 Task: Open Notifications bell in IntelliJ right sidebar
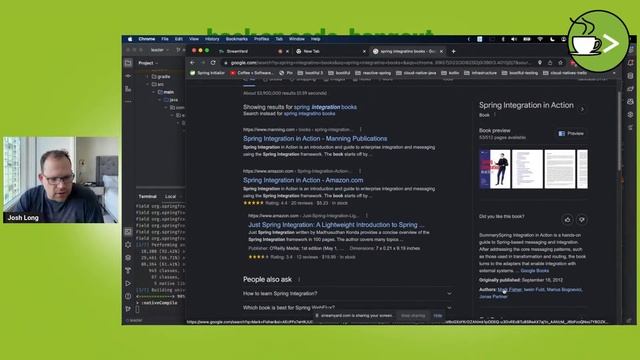[x=631, y=63]
